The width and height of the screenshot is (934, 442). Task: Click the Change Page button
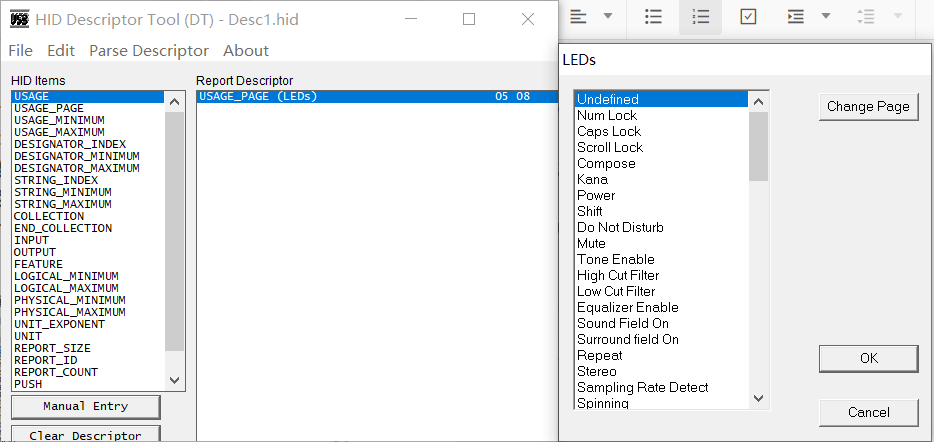click(868, 107)
